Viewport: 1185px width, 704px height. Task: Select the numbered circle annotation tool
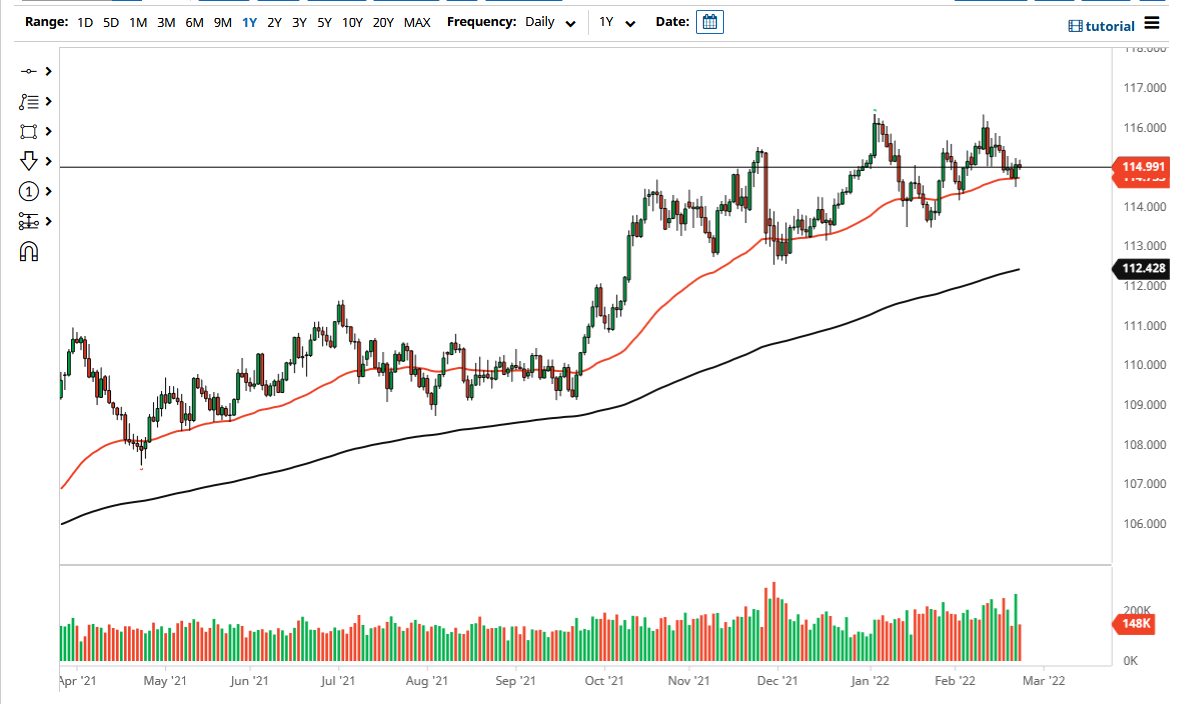coord(27,191)
